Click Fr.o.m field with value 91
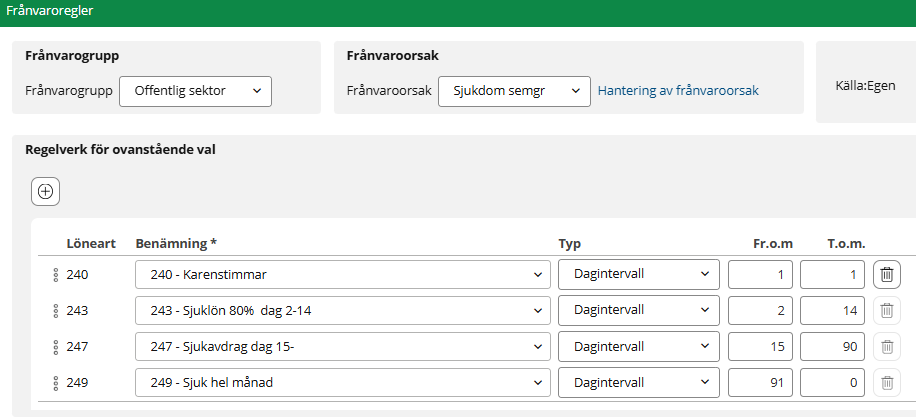 tap(760, 382)
